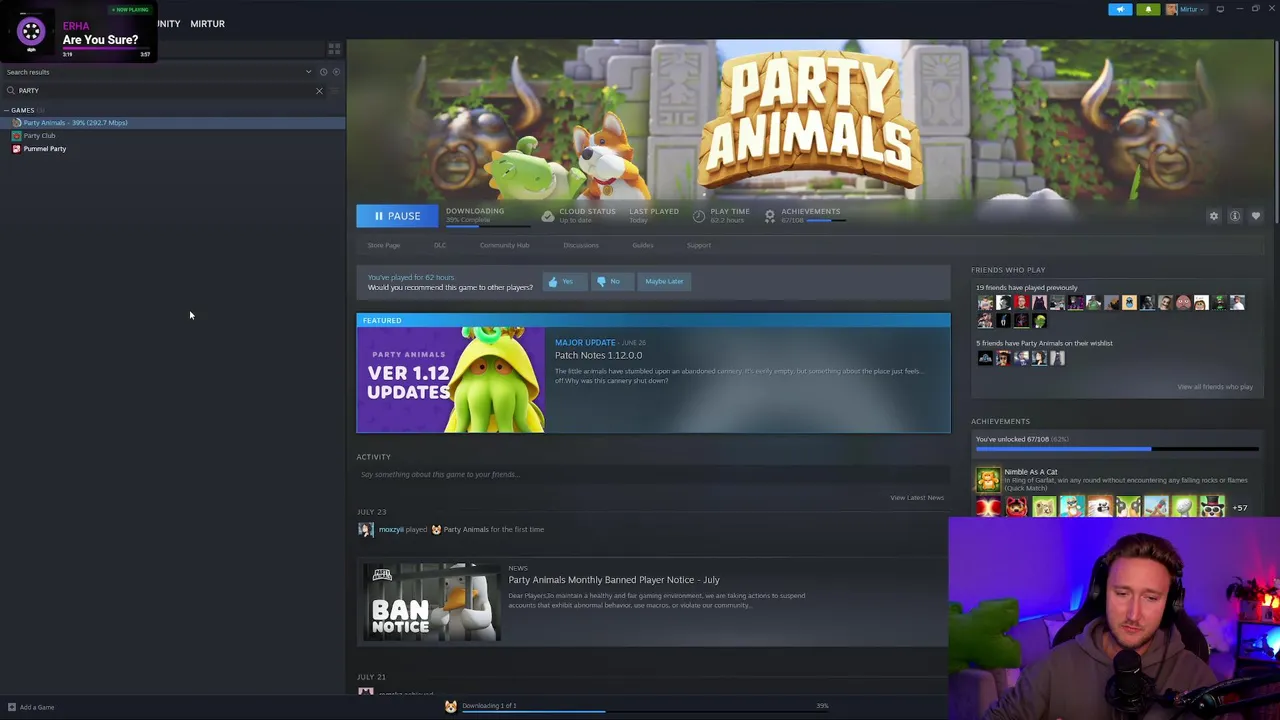This screenshot has height=720, width=1280.
Task: Open the MIRTUR profile tab
Action: click(x=207, y=24)
